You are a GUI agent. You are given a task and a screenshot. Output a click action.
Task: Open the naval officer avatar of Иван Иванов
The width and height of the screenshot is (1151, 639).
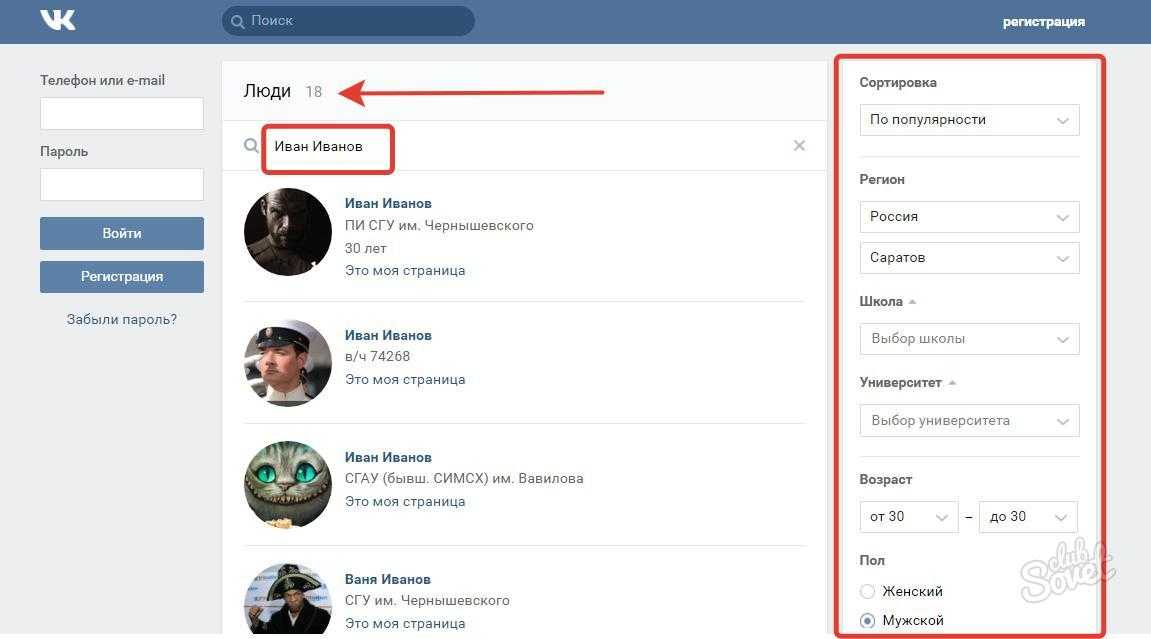click(x=288, y=362)
